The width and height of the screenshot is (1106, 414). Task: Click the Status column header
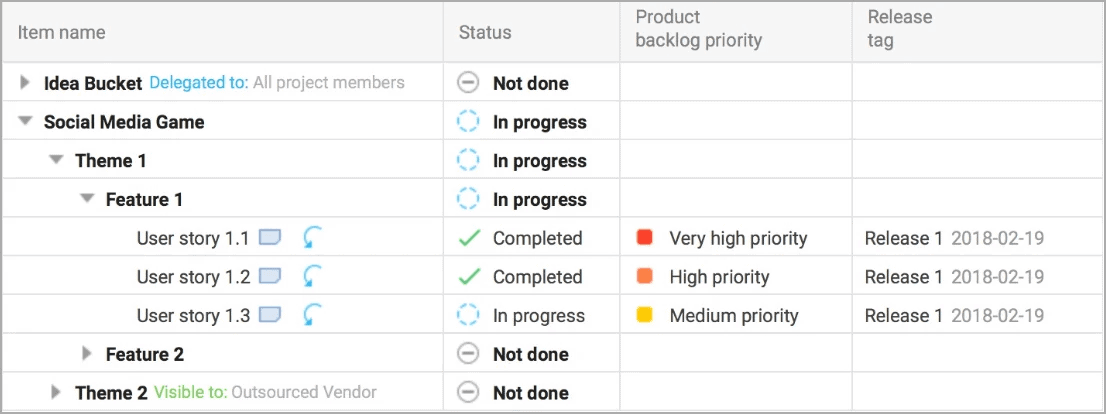(485, 32)
